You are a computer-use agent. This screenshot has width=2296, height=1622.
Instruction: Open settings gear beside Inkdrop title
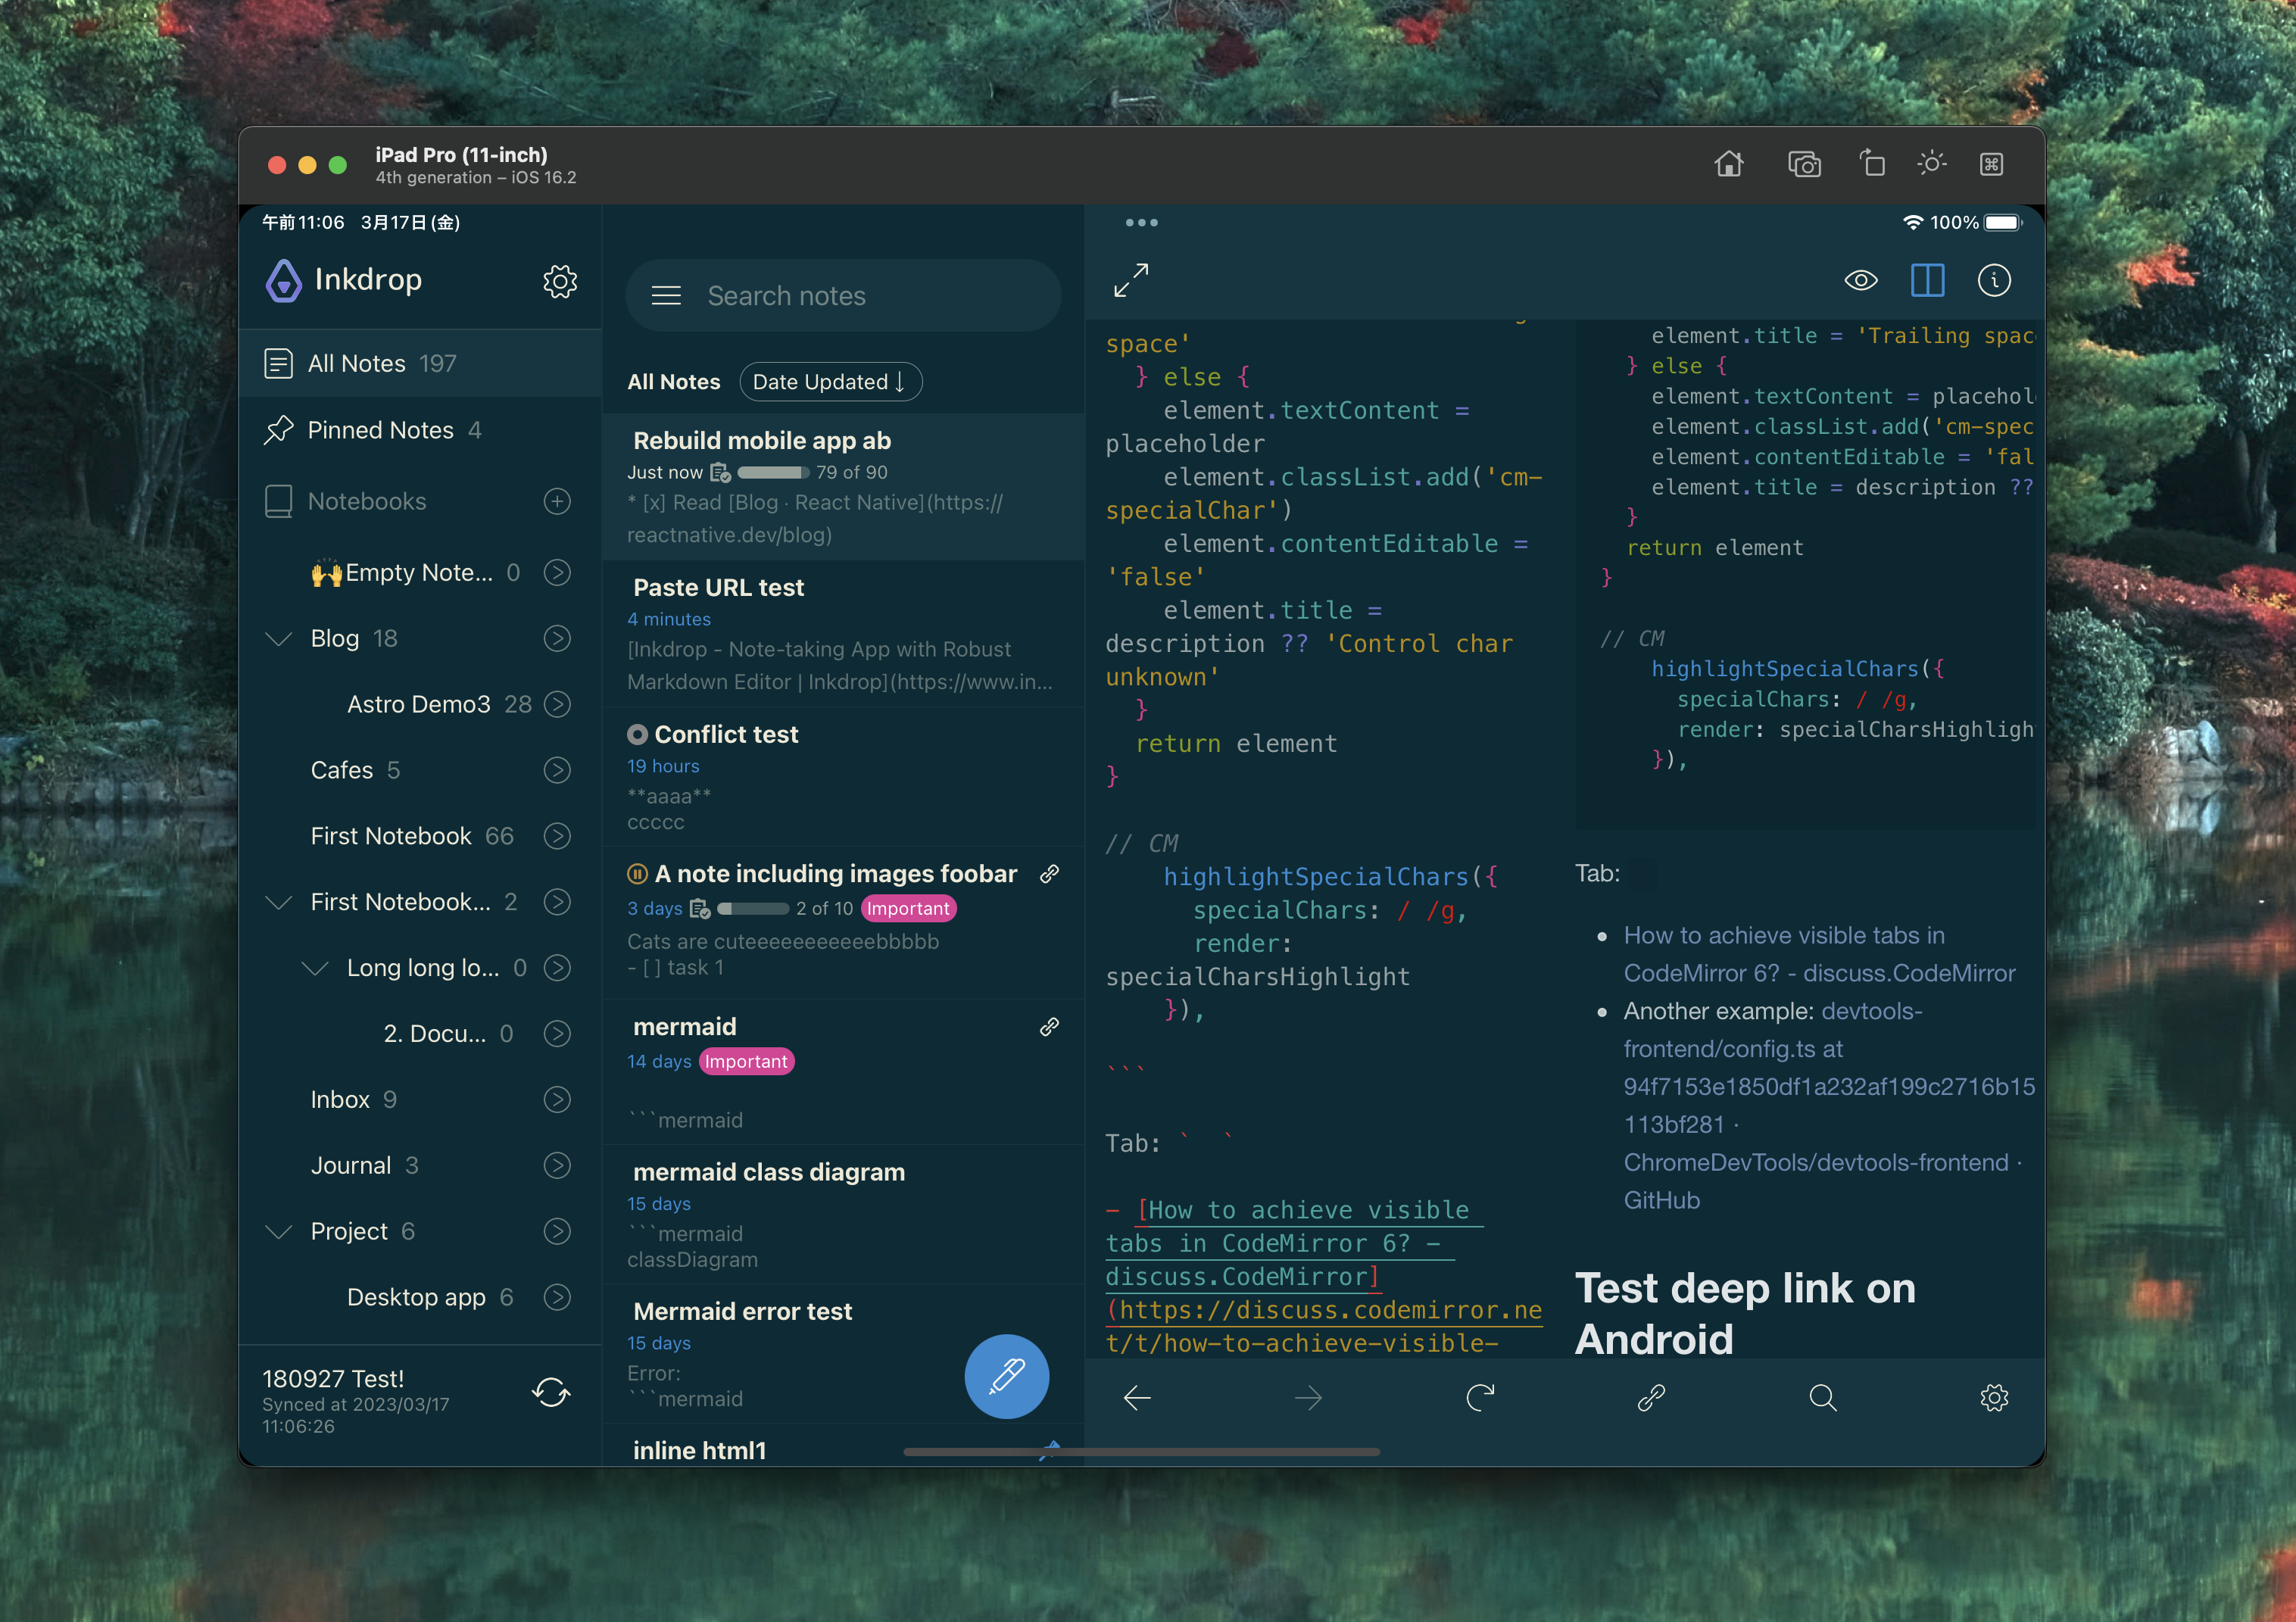560,282
